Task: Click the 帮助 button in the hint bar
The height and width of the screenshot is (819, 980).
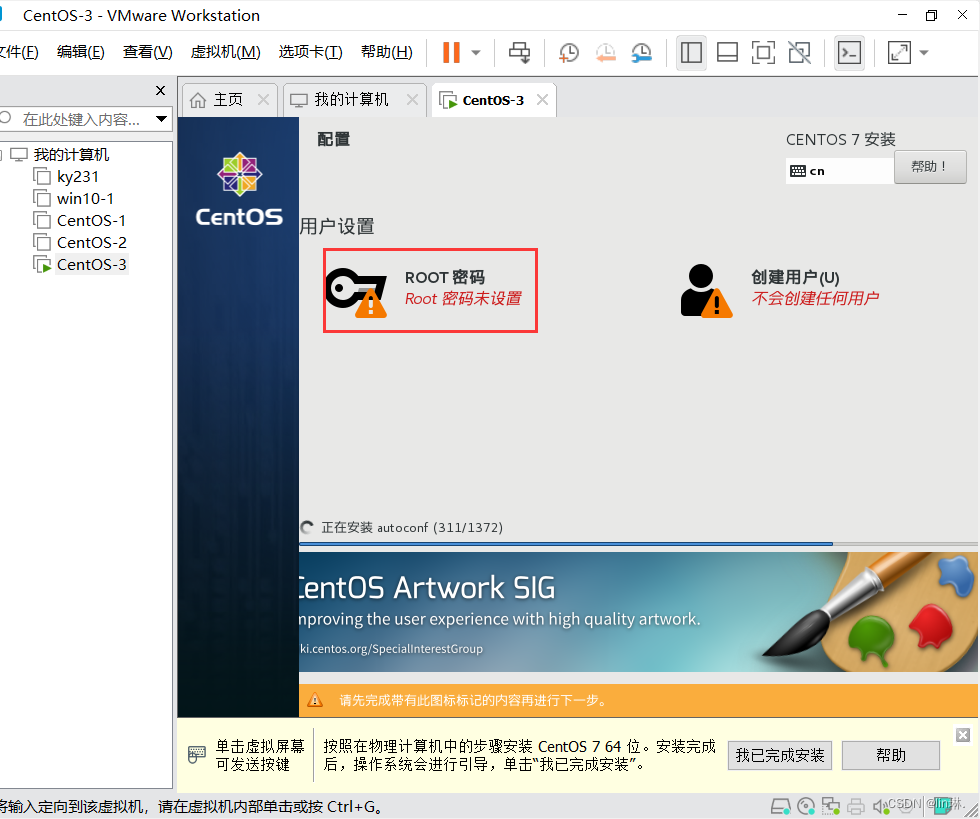Action: click(891, 755)
